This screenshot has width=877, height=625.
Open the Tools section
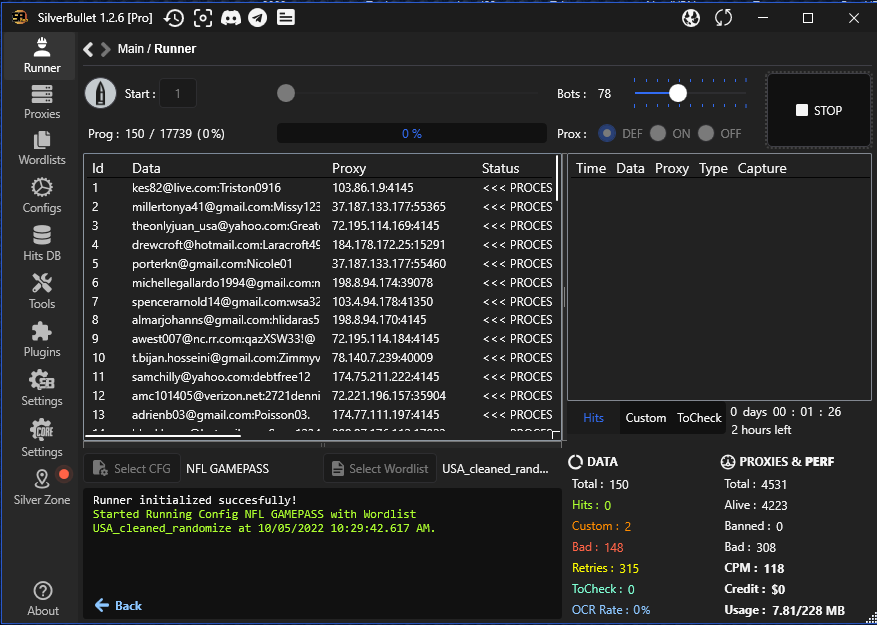[41, 292]
